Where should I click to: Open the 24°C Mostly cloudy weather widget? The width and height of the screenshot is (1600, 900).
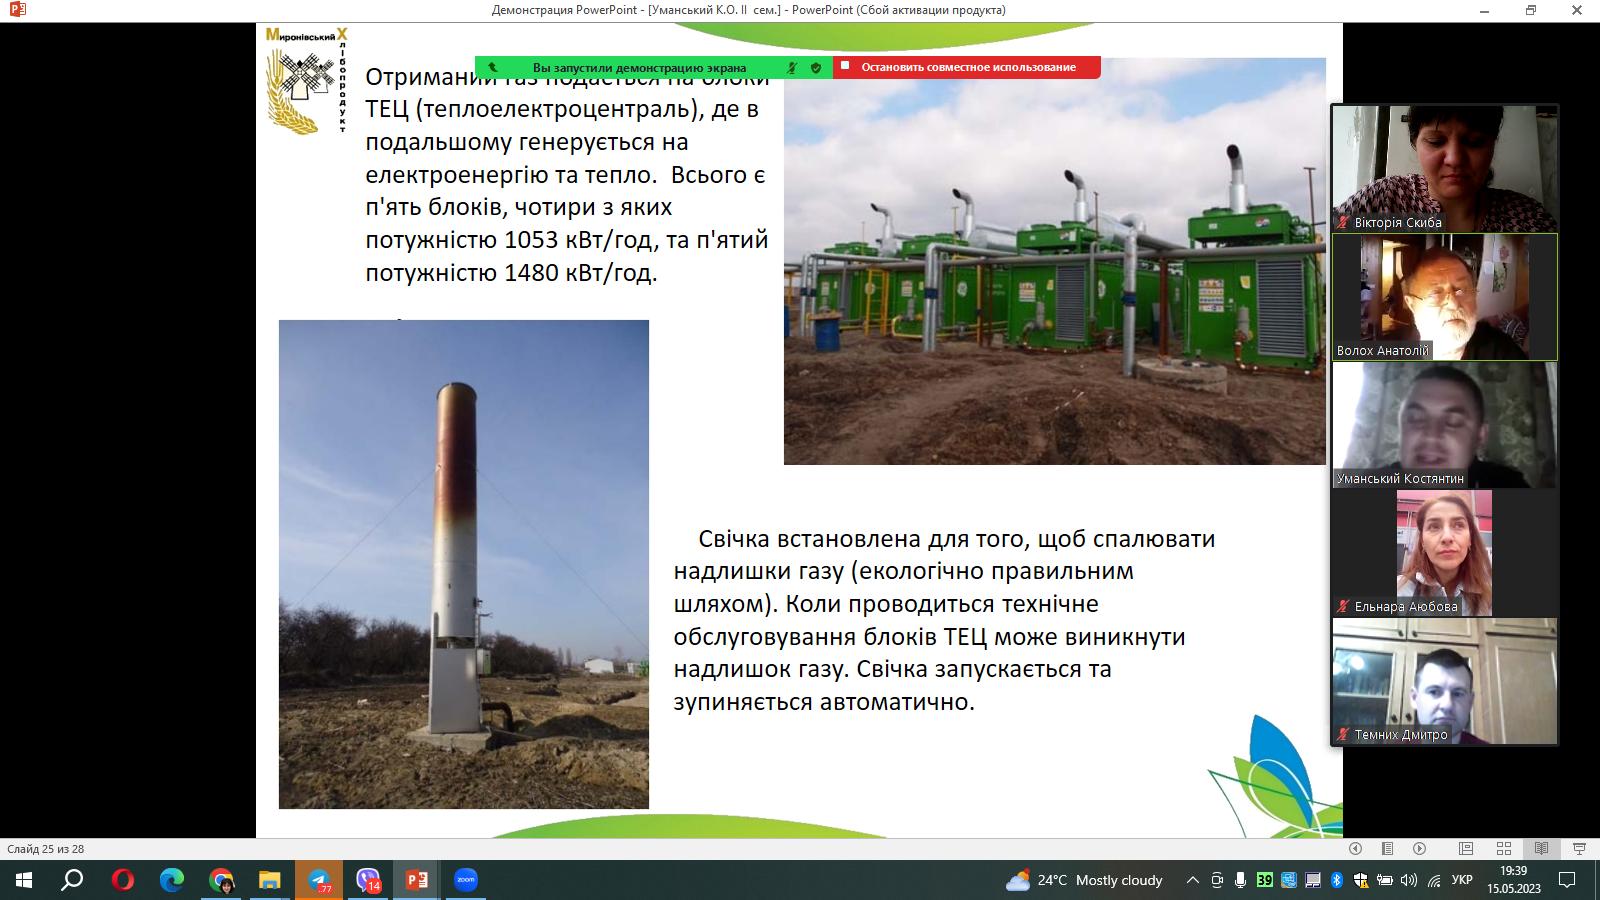[x=1087, y=881]
